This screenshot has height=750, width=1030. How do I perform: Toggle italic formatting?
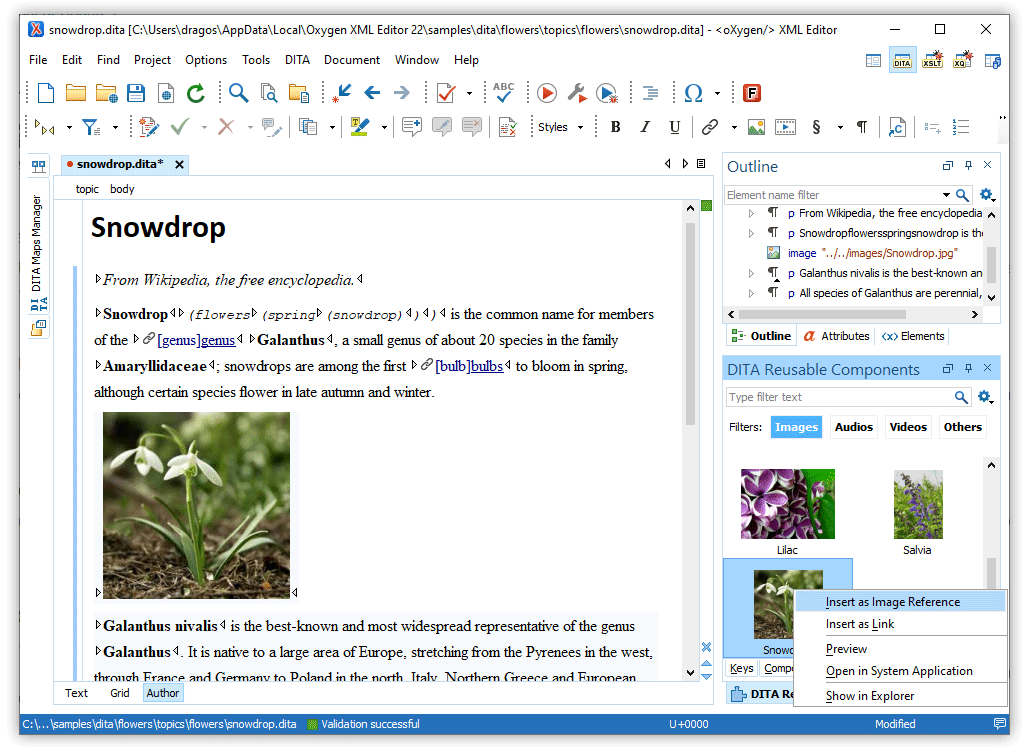[x=645, y=127]
